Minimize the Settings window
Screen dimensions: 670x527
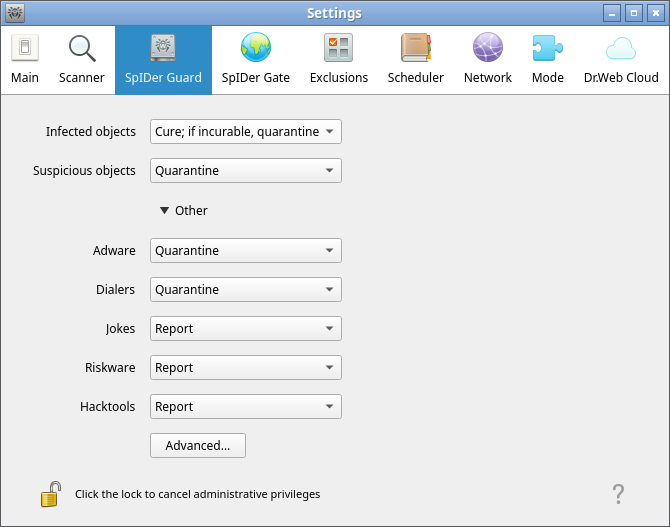click(611, 13)
